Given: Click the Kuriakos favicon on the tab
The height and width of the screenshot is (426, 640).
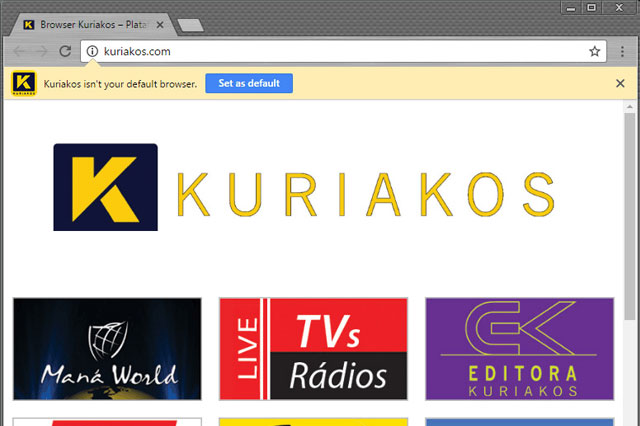Looking at the screenshot, I should [29, 25].
